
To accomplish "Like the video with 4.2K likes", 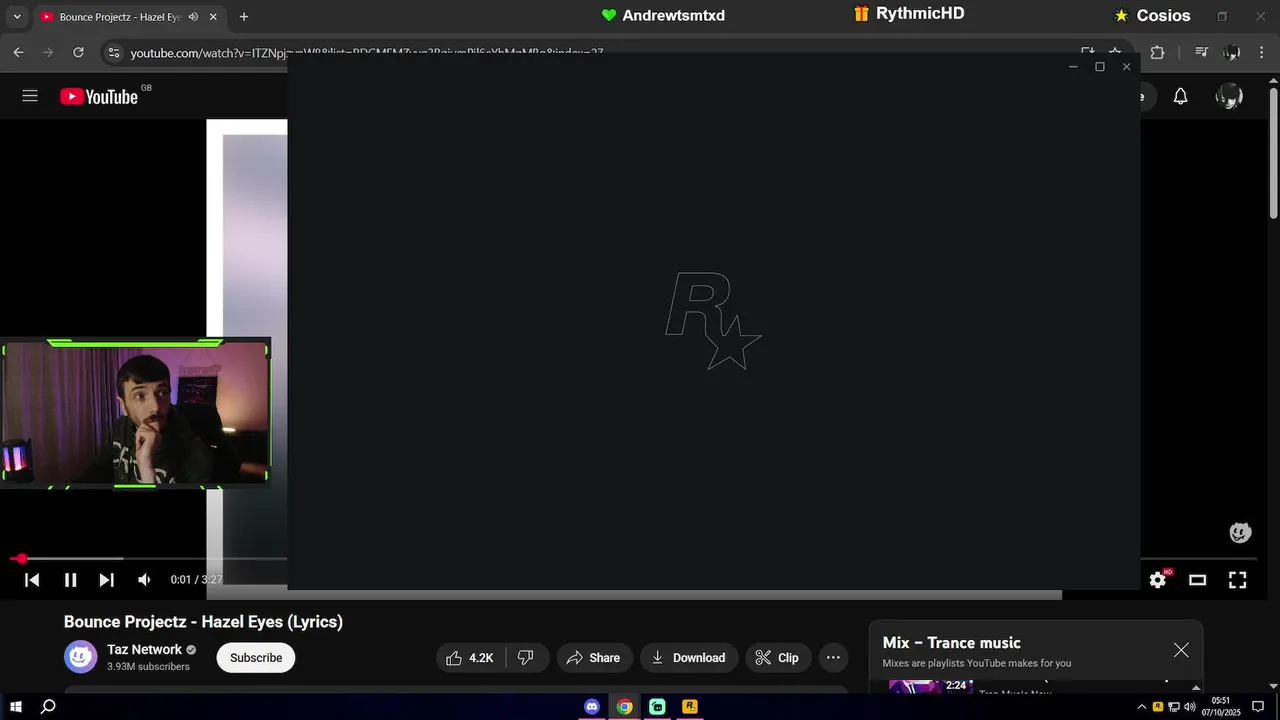I will pos(471,657).
